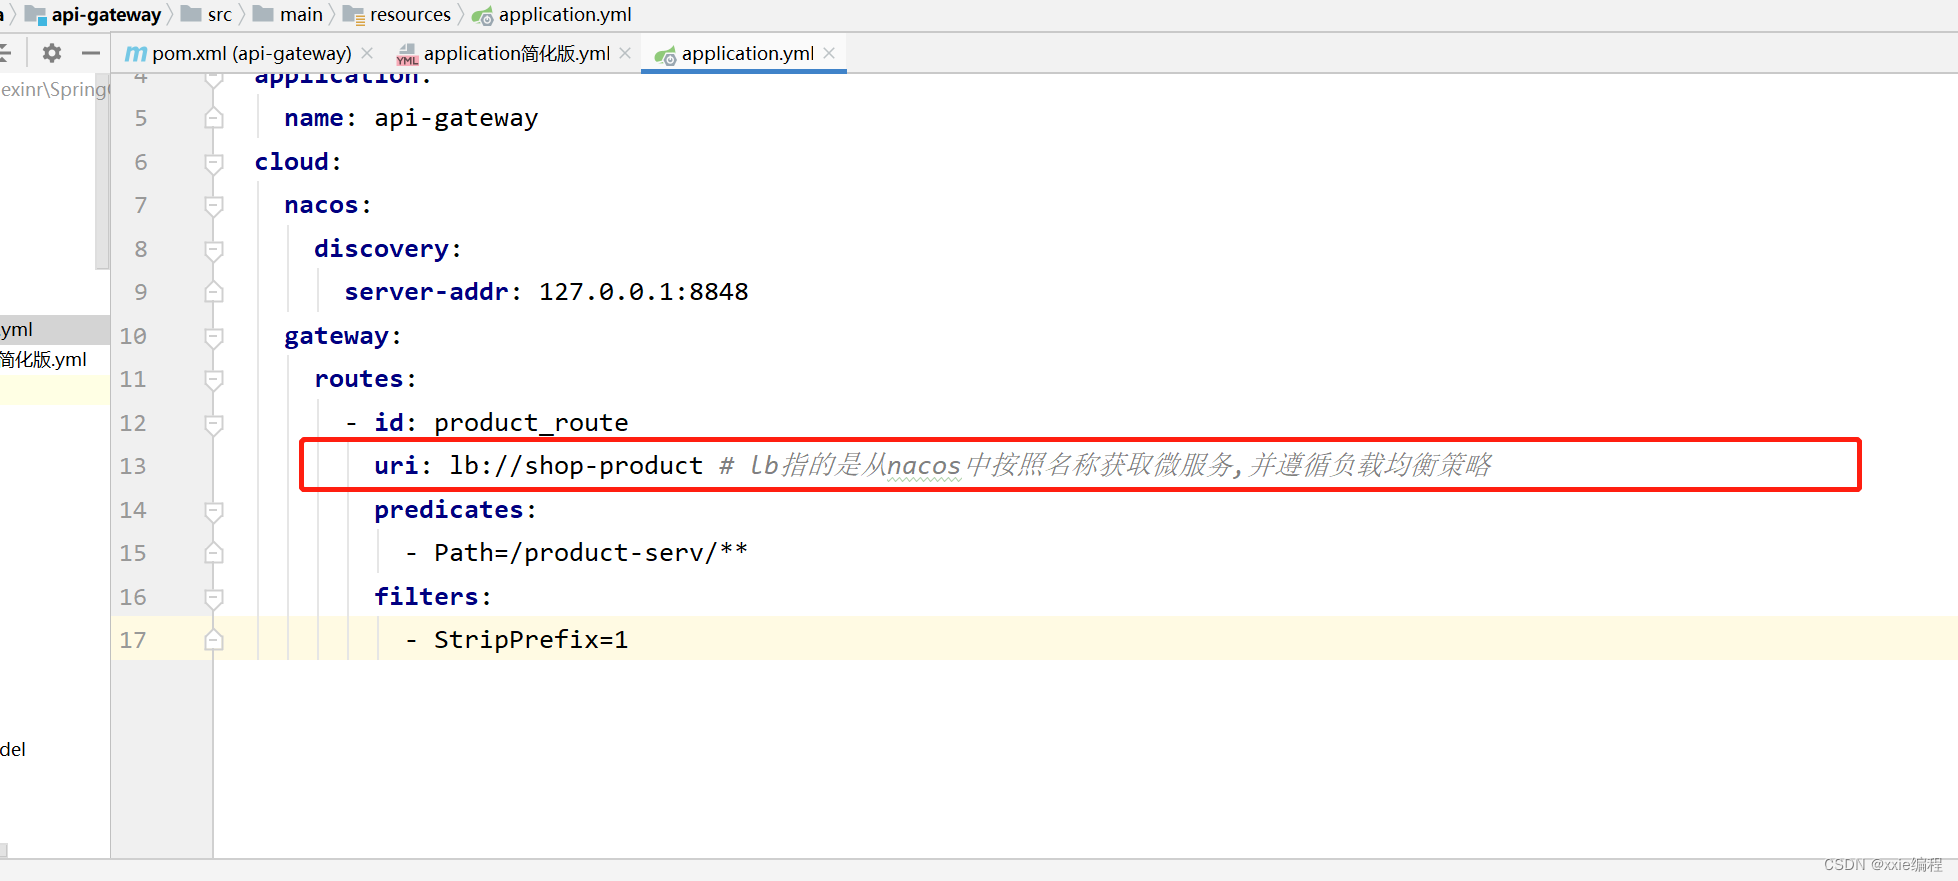Click the lb://shop-product uri value
1958x881 pixels.
(576, 466)
